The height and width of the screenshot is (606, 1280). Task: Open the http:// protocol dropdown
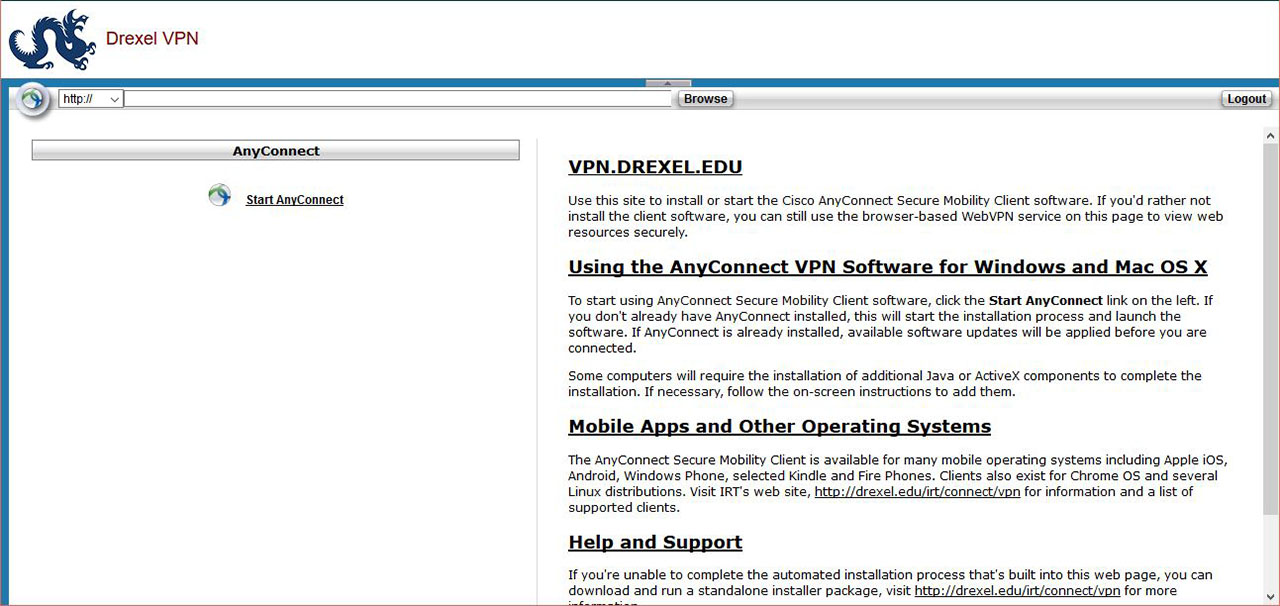pyautogui.click(x=91, y=99)
